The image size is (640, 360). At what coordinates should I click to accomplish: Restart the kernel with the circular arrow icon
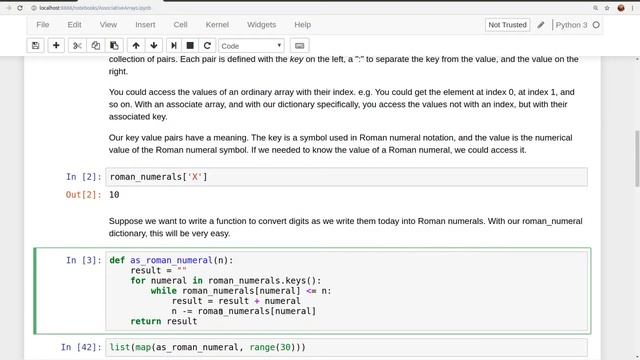(207, 46)
